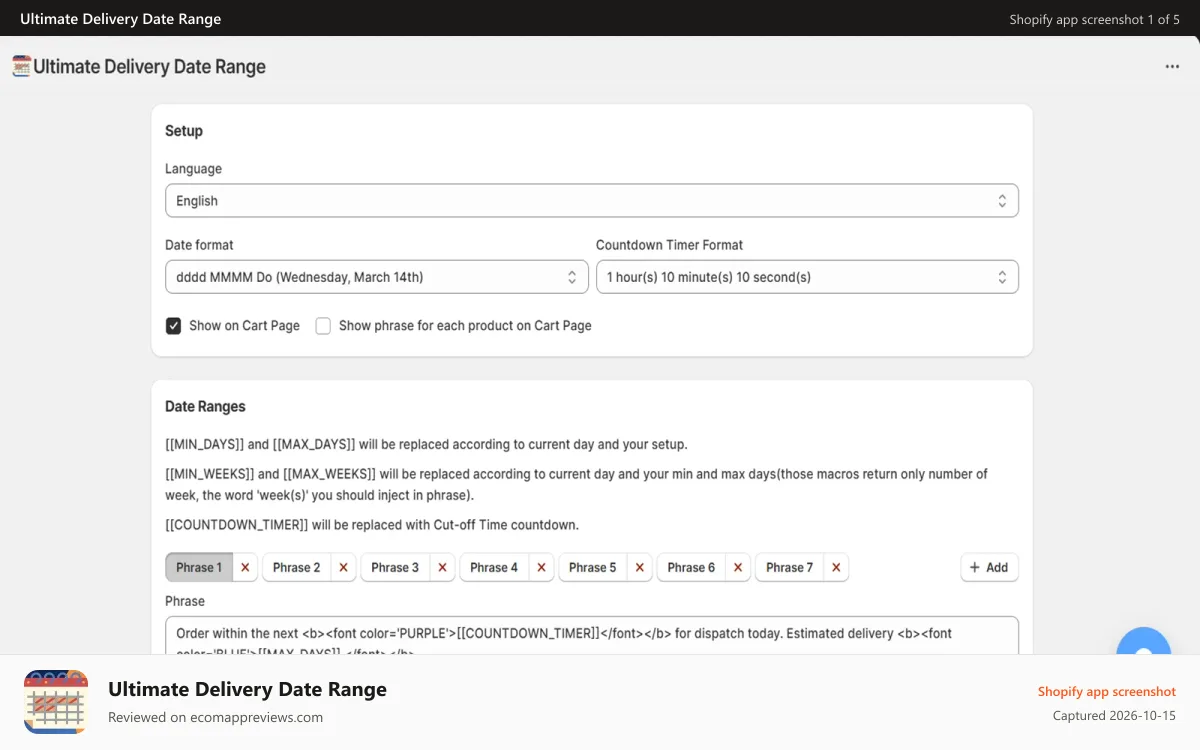Image resolution: width=1200 pixels, height=750 pixels.
Task: Uncheck Show on Cart Page
Action: 173,326
